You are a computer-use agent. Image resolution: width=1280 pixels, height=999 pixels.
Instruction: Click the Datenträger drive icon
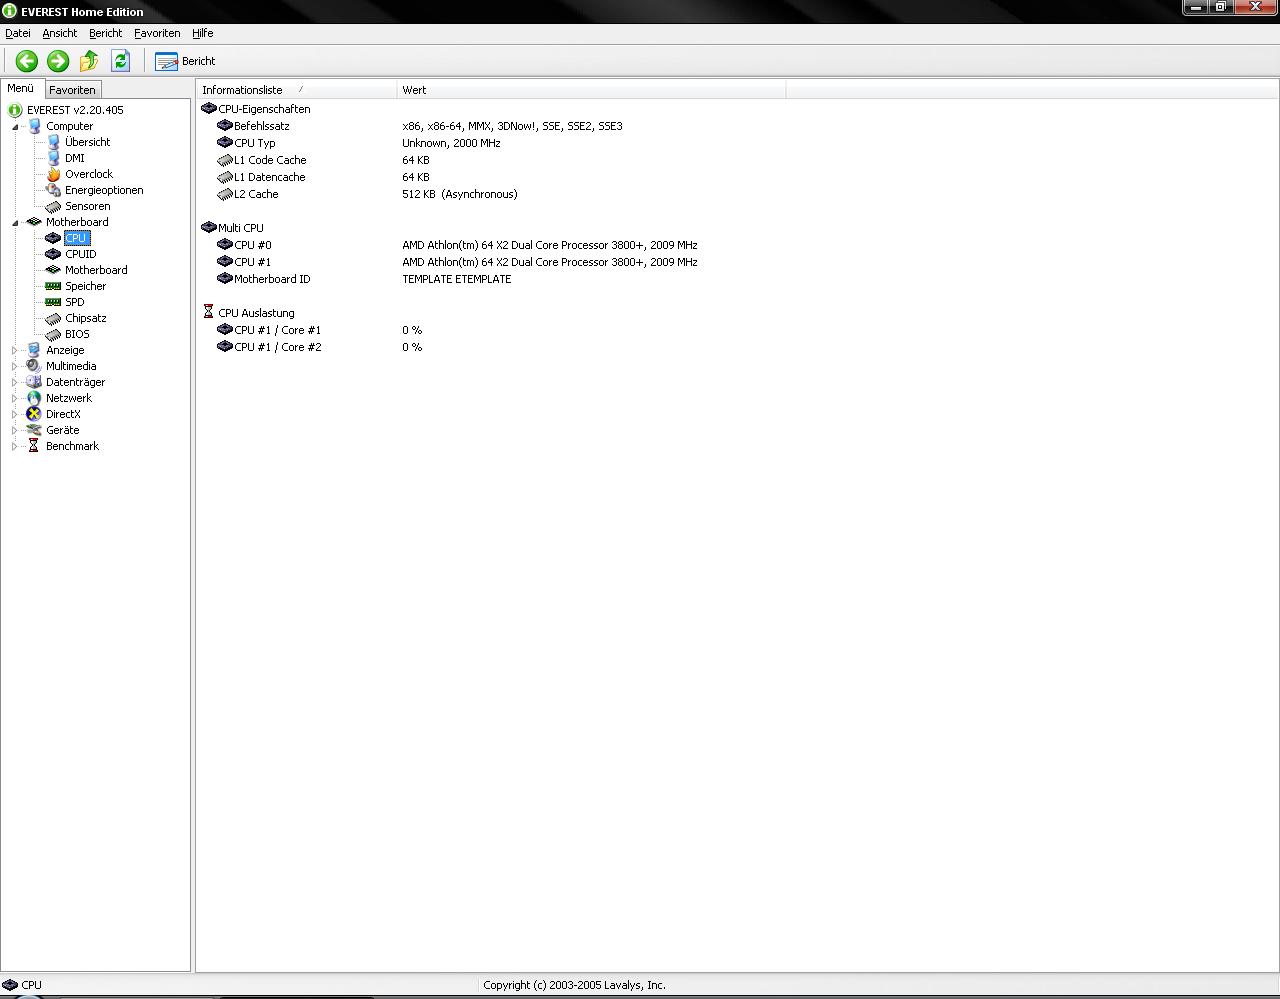(x=34, y=382)
